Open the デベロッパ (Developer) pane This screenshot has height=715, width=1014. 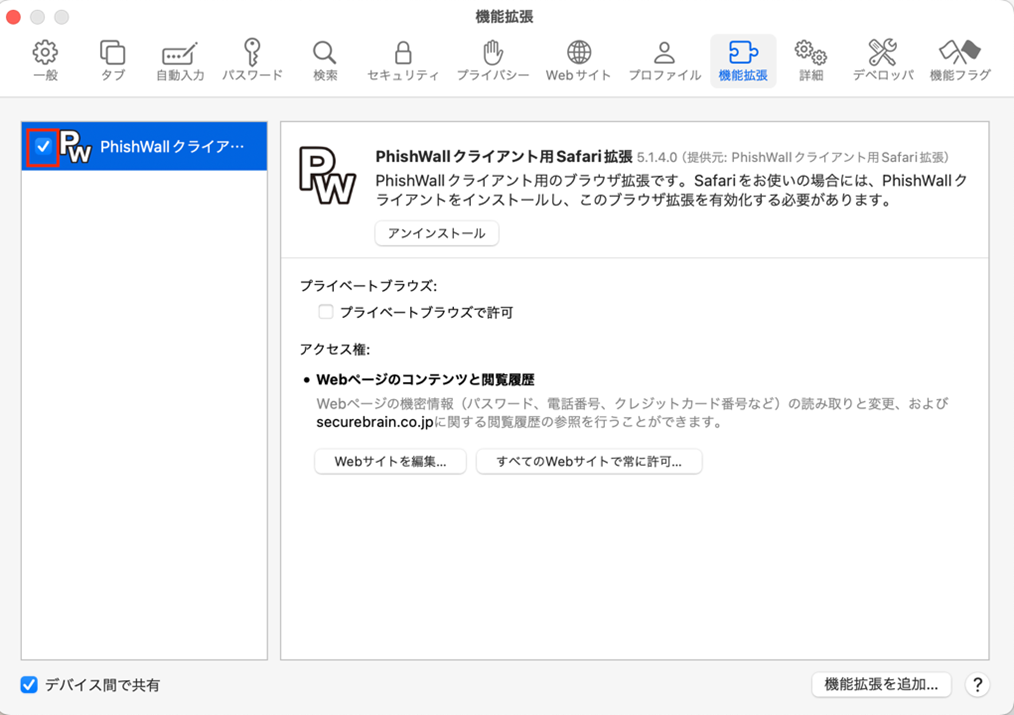pyautogui.click(x=883, y=61)
